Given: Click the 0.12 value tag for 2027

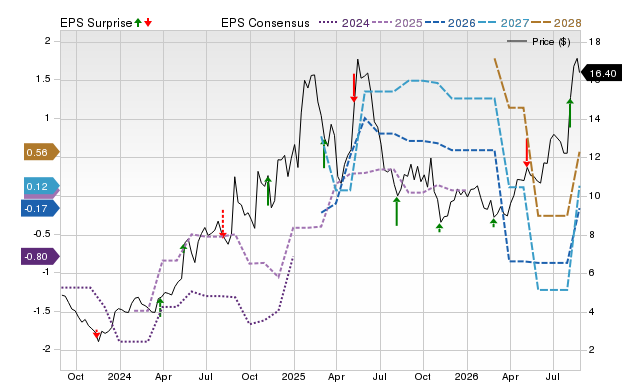Looking at the screenshot, I should point(42,187).
